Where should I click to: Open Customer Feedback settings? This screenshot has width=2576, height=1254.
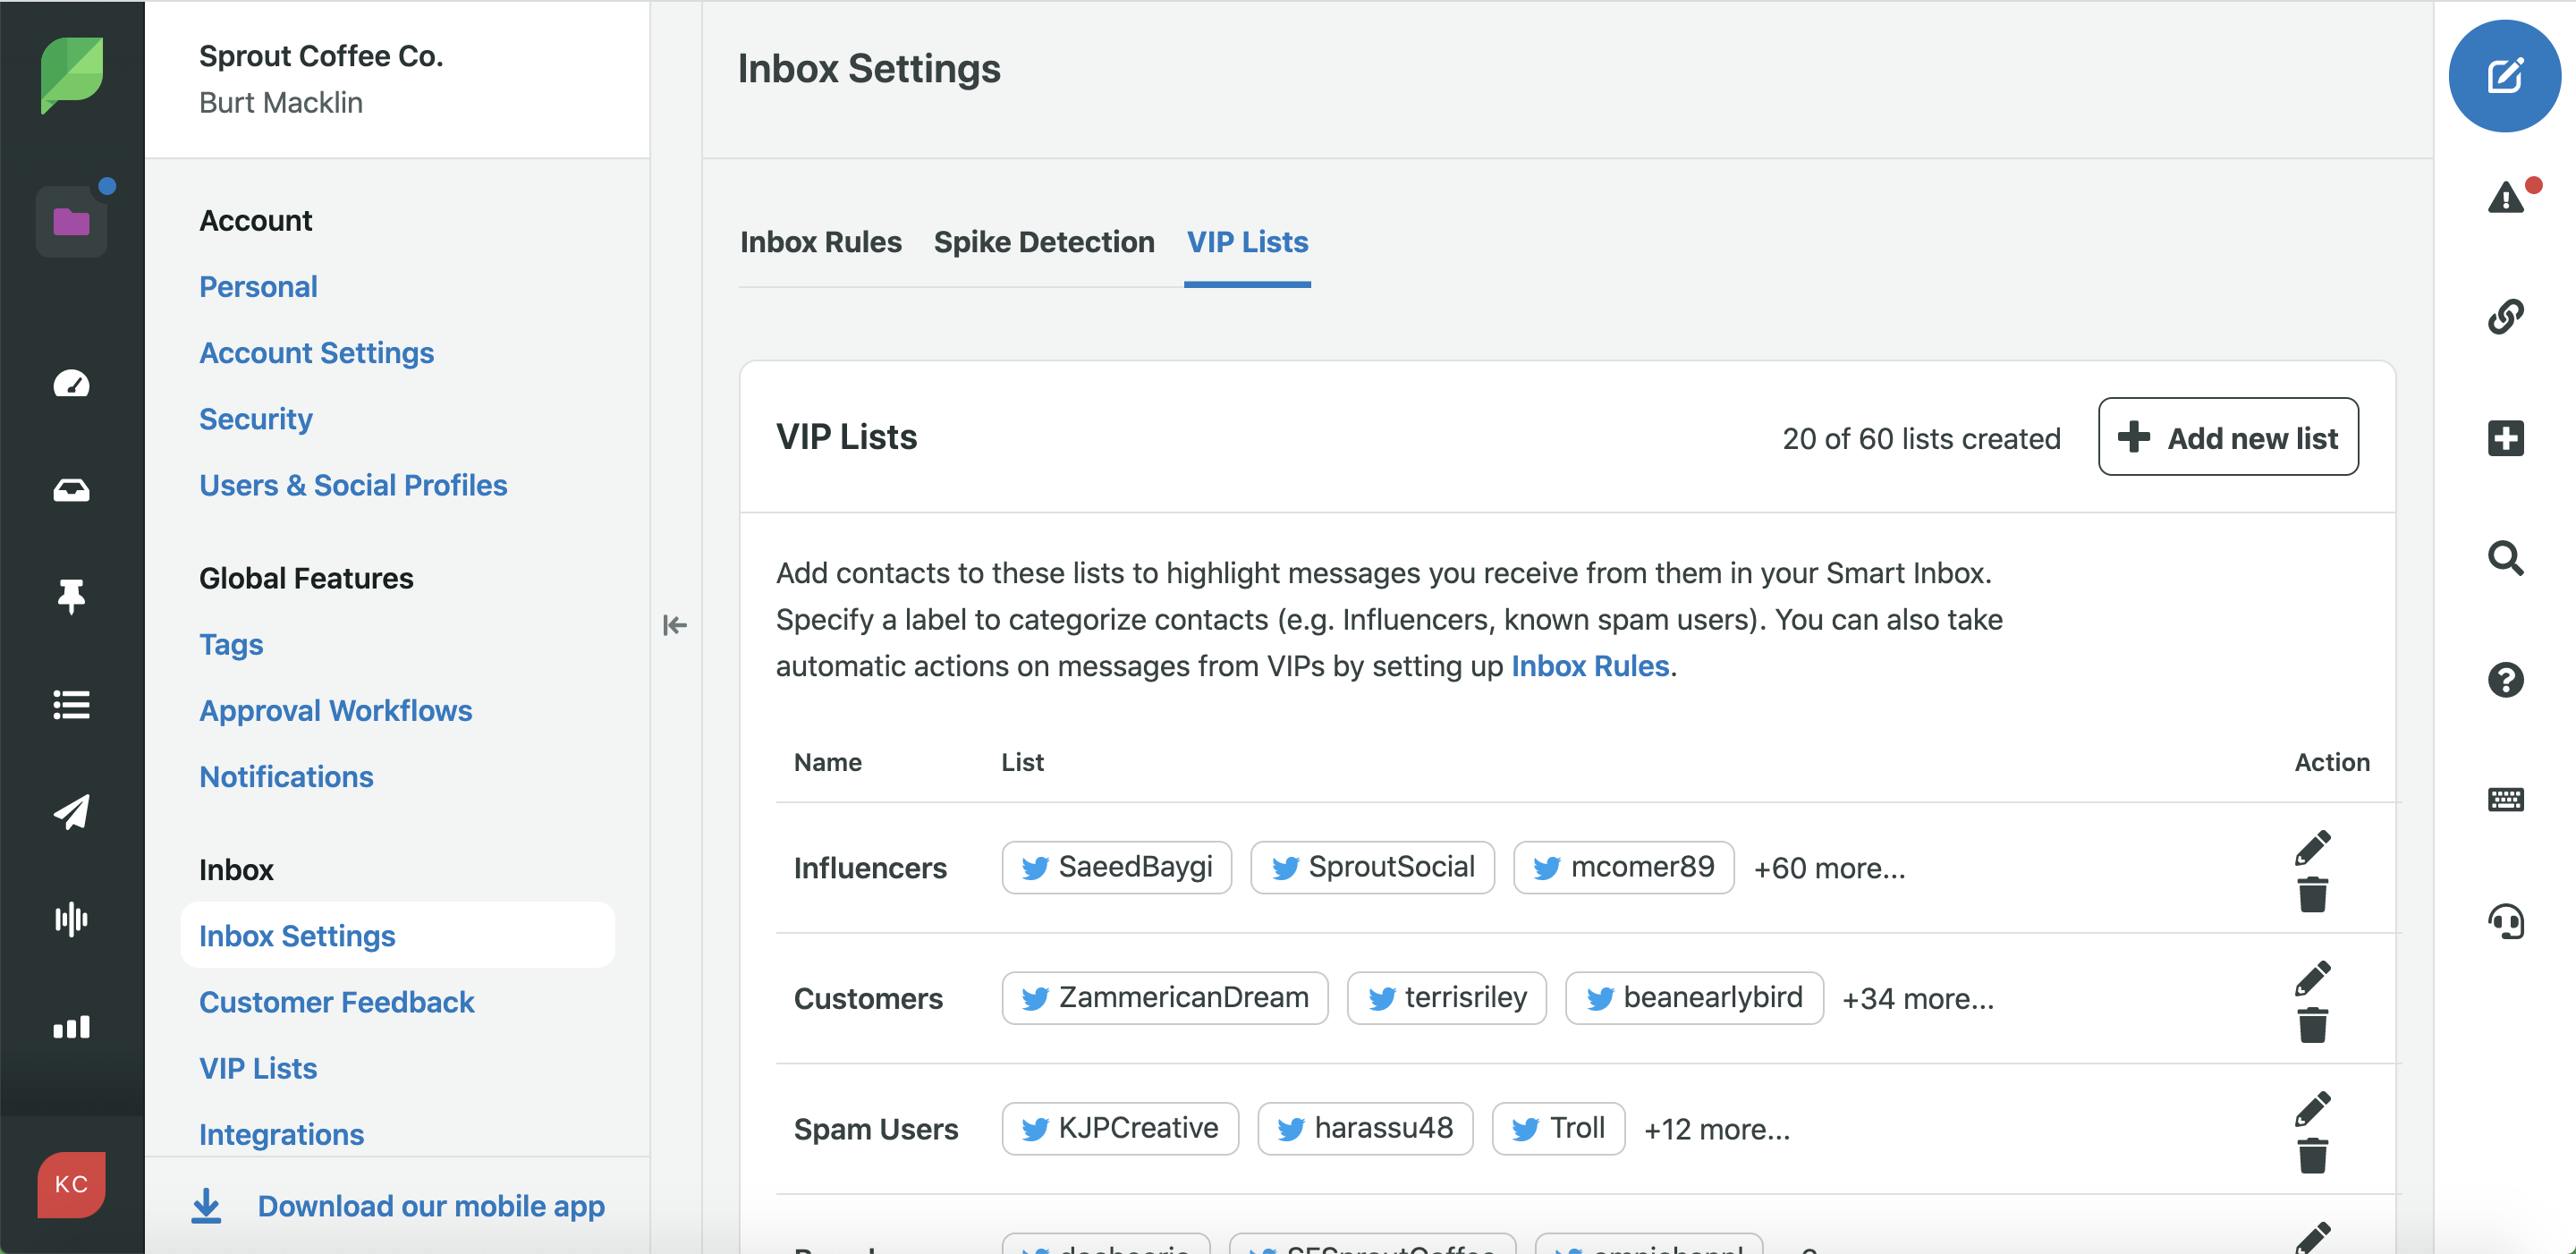pos(336,1002)
